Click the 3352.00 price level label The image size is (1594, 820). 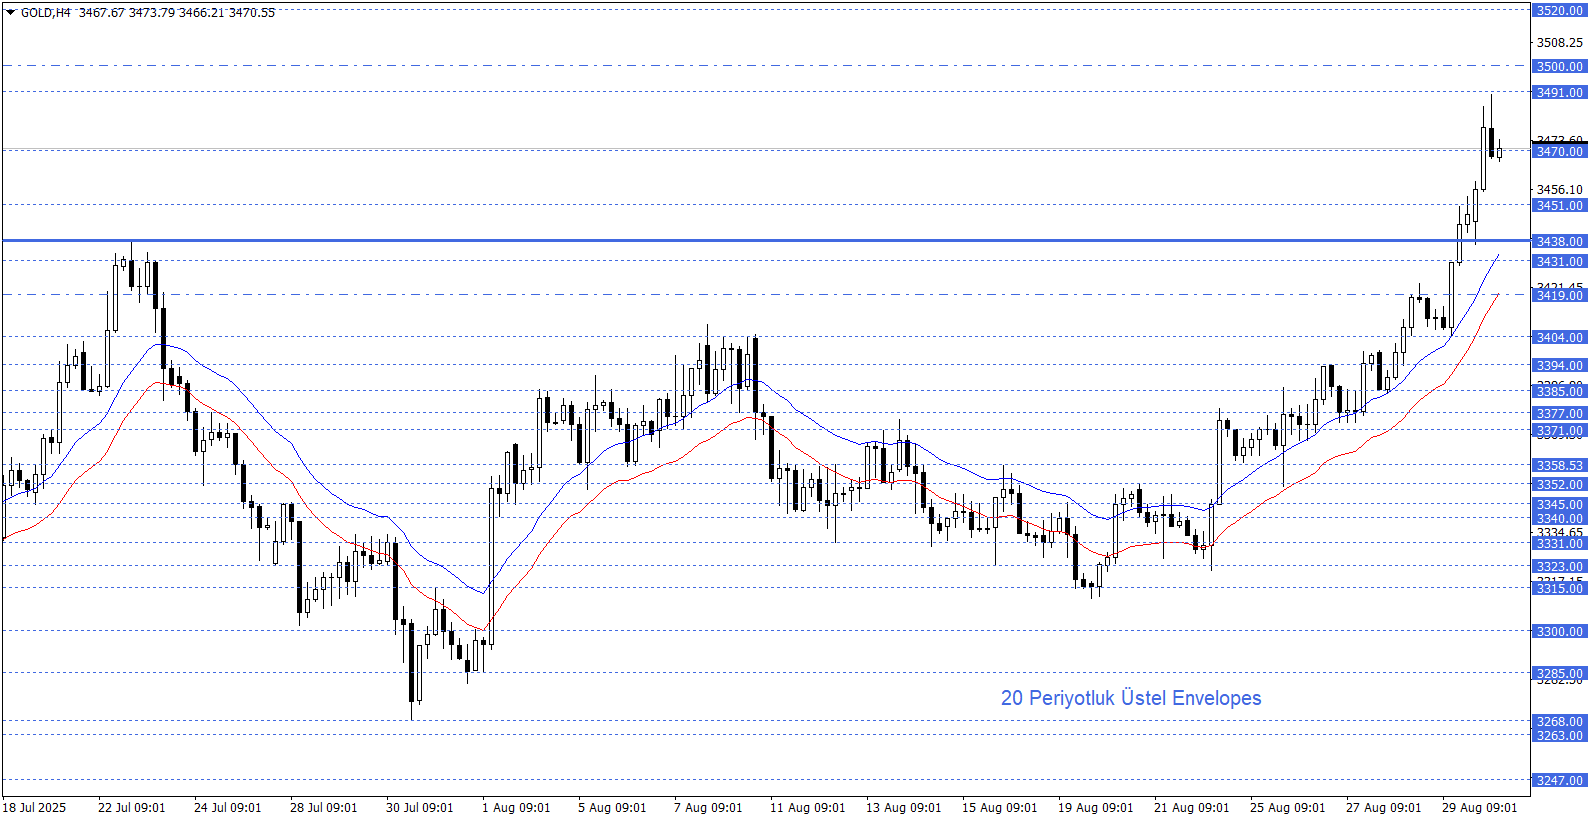tap(1559, 485)
